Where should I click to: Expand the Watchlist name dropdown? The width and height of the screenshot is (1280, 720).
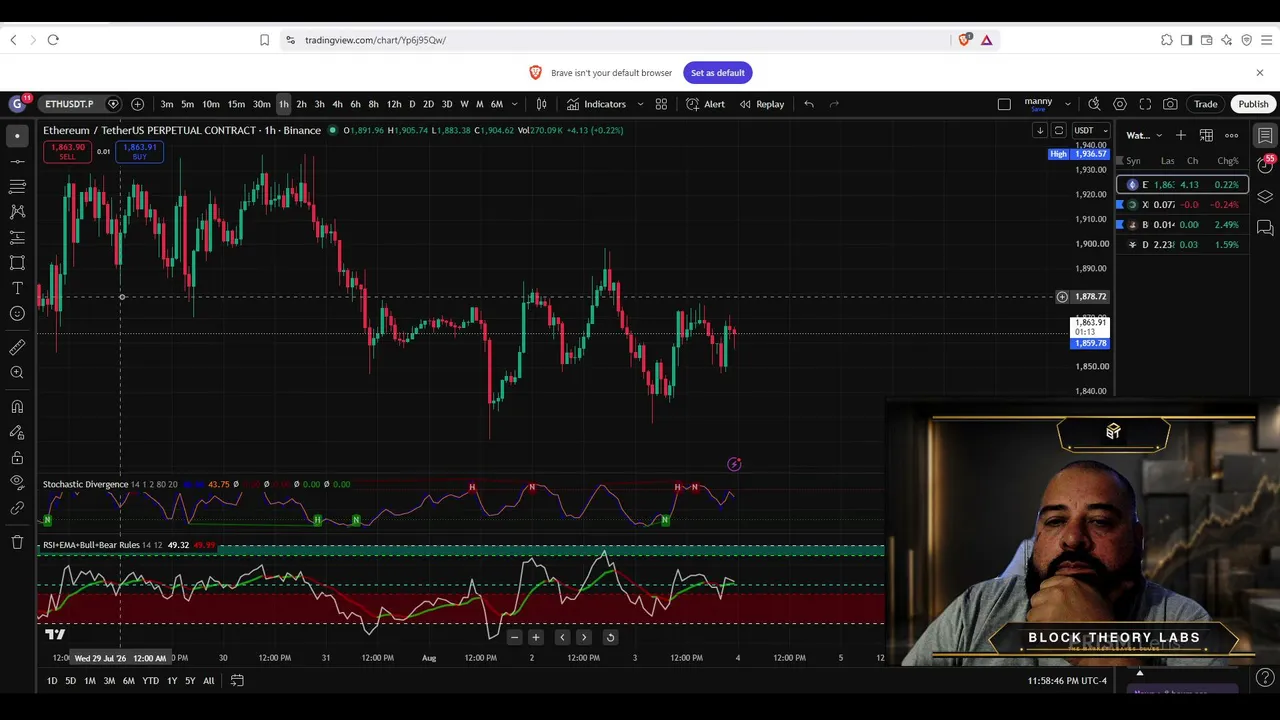[1144, 135]
